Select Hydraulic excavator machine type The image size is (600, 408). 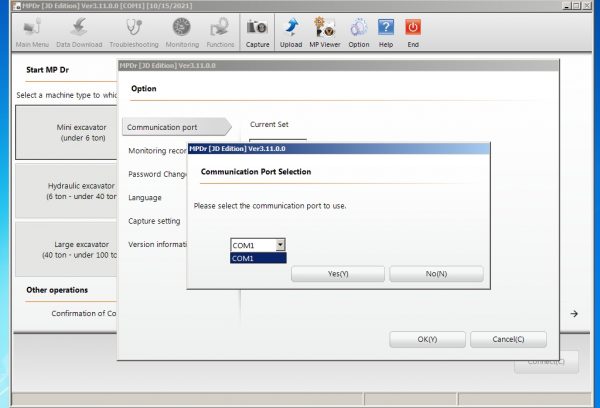(x=66, y=191)
